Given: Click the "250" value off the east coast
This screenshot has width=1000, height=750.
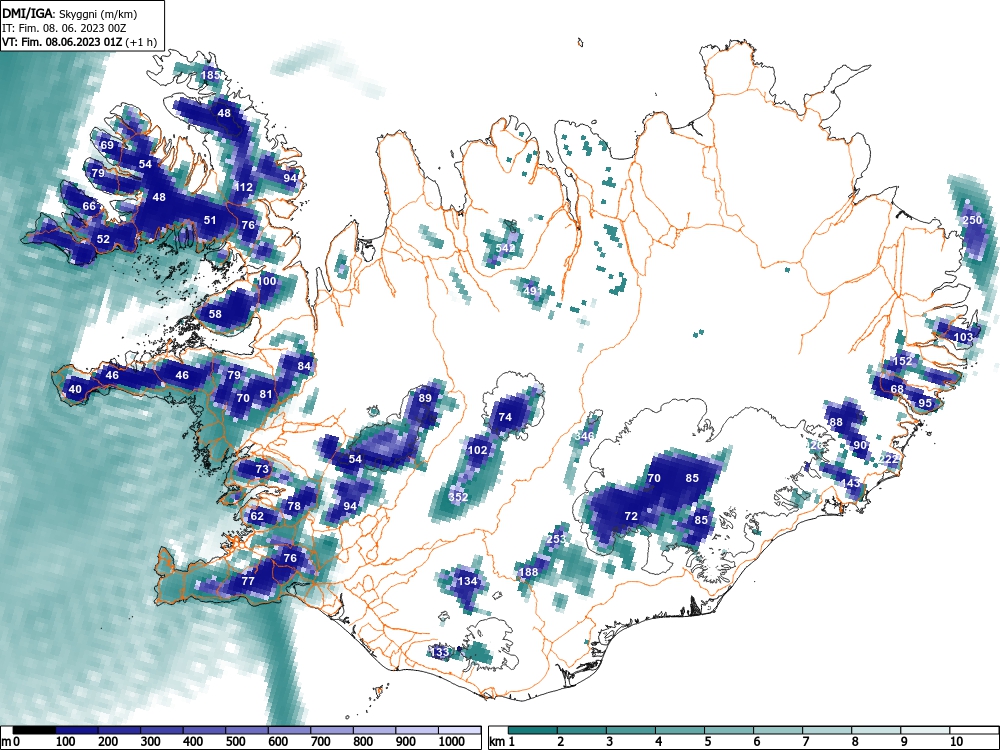Looking at the screenshot, I should 973,220.
